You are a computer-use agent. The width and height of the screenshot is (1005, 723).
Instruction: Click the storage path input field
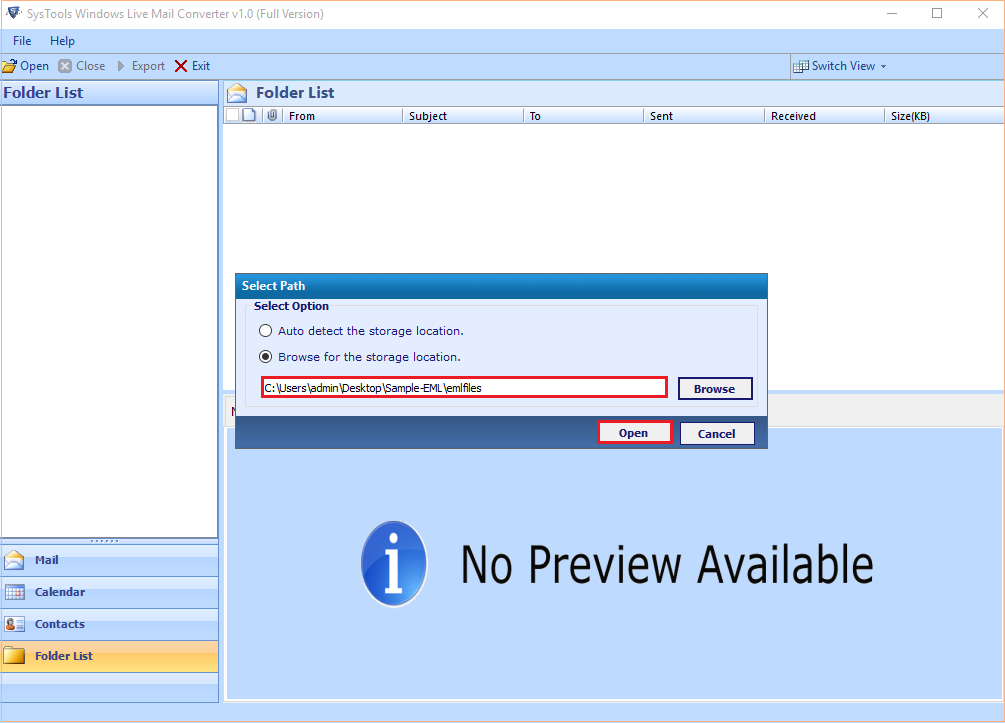coord(464,388)
